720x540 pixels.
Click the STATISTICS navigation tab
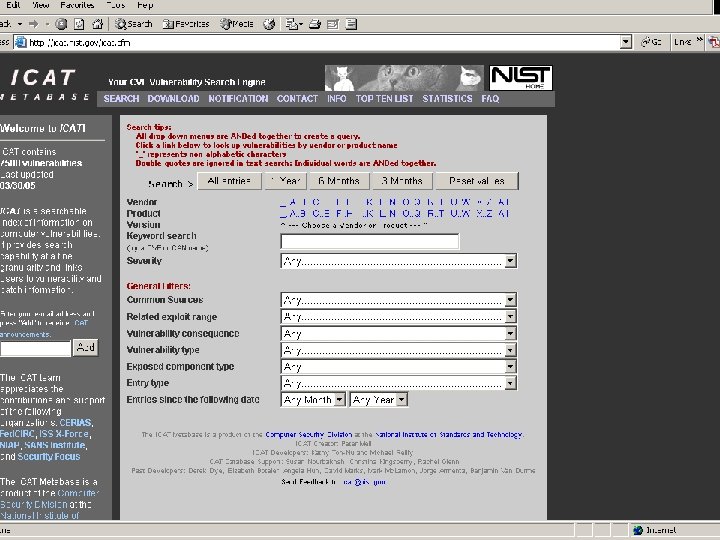pos(447,98)
